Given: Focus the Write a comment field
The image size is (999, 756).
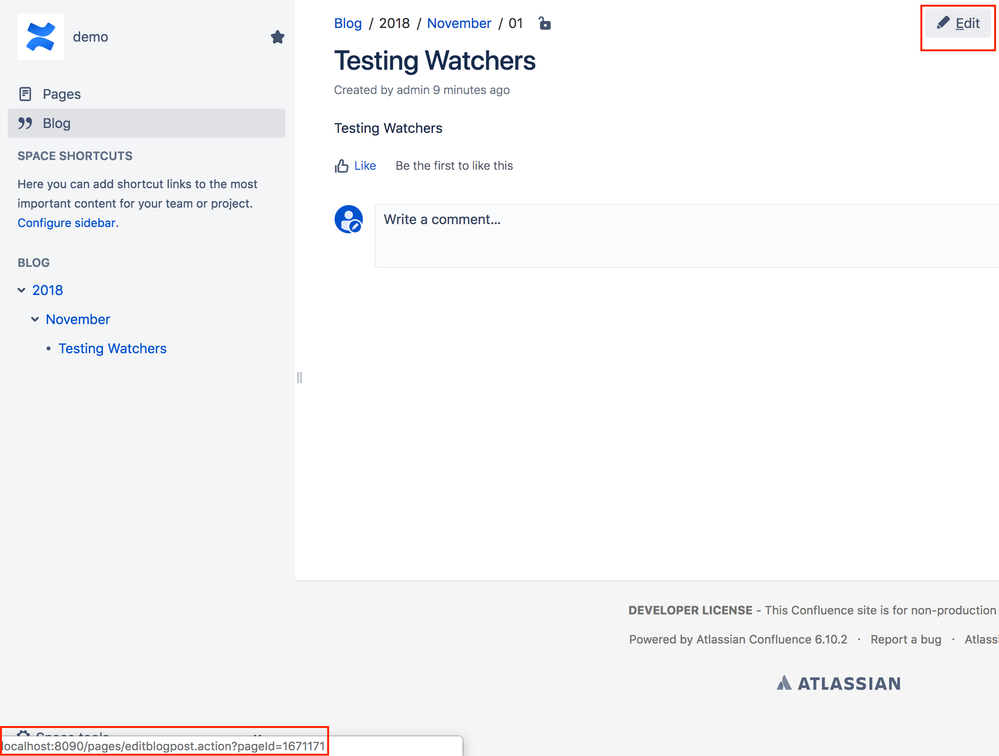Looking at the screenshot, I should 687,236.
